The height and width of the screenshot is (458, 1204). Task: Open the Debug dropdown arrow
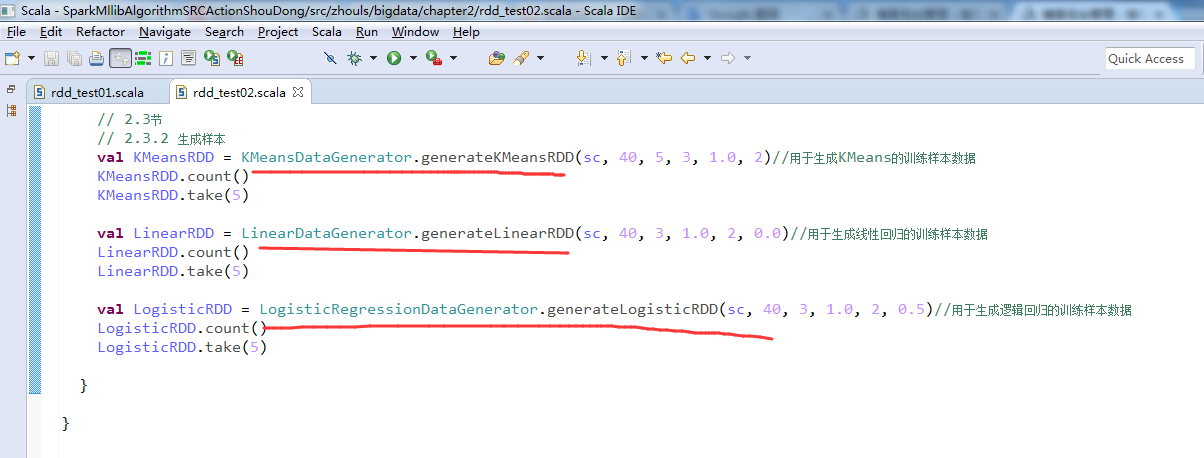(373, 59)
